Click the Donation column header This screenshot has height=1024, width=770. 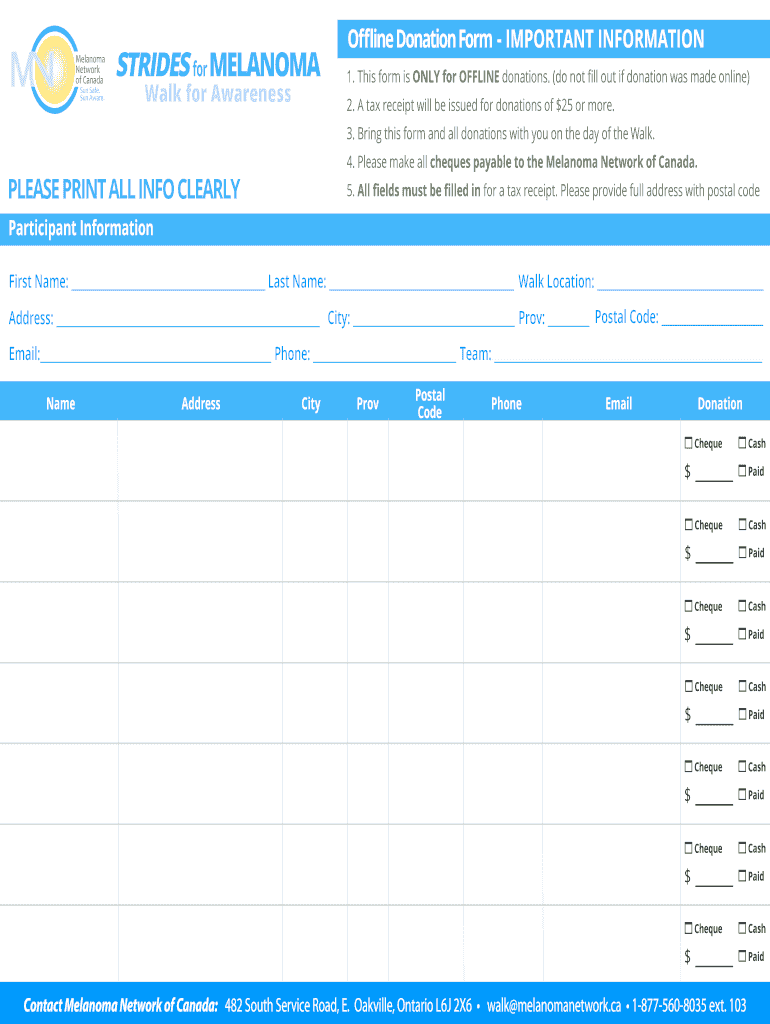[719, 404]
